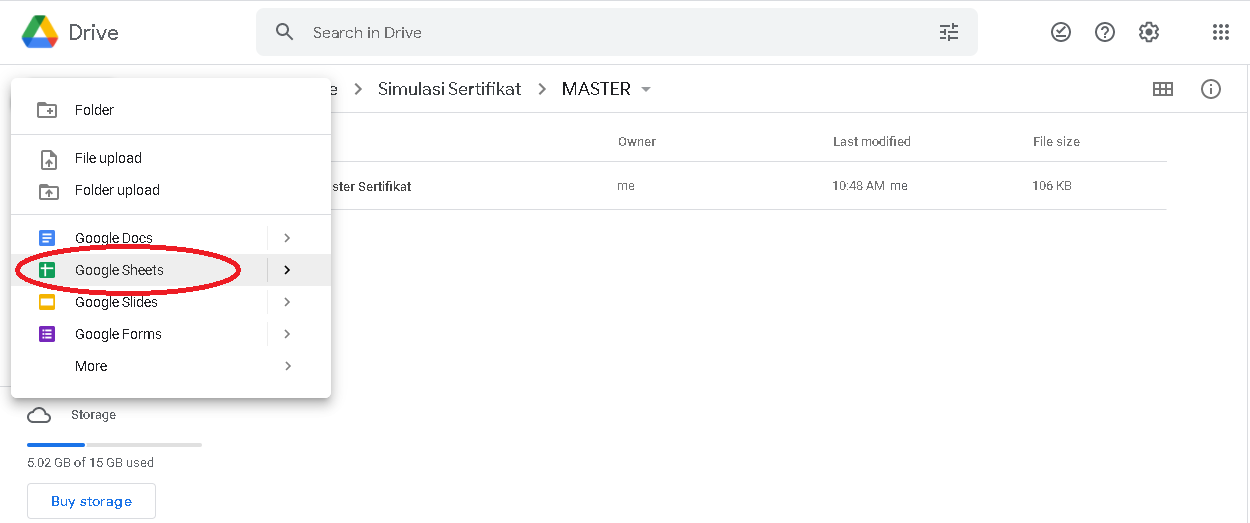The image size is (1250, 523).
Task: Open the More menu entry
Action: coord(171,366)
